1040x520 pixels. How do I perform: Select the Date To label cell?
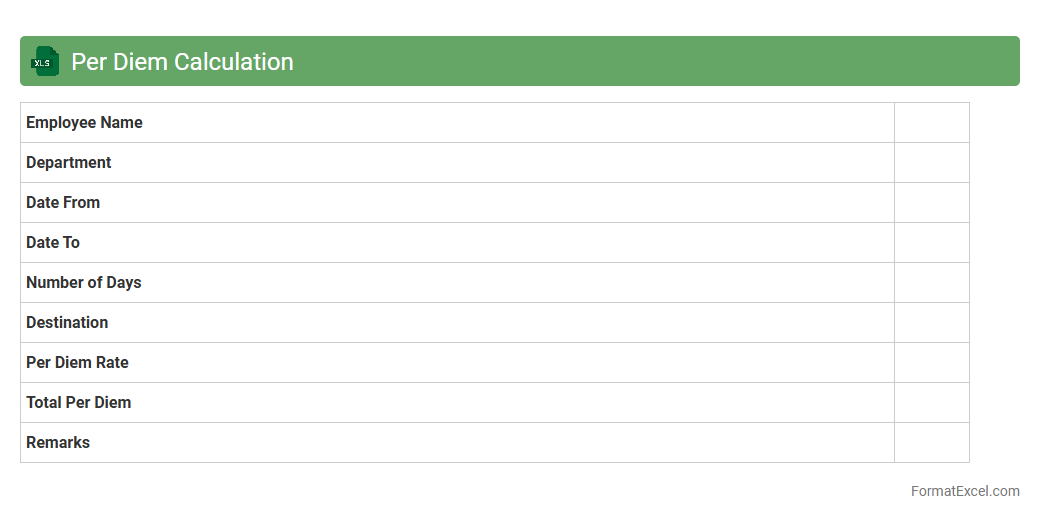tap(457, 243)
